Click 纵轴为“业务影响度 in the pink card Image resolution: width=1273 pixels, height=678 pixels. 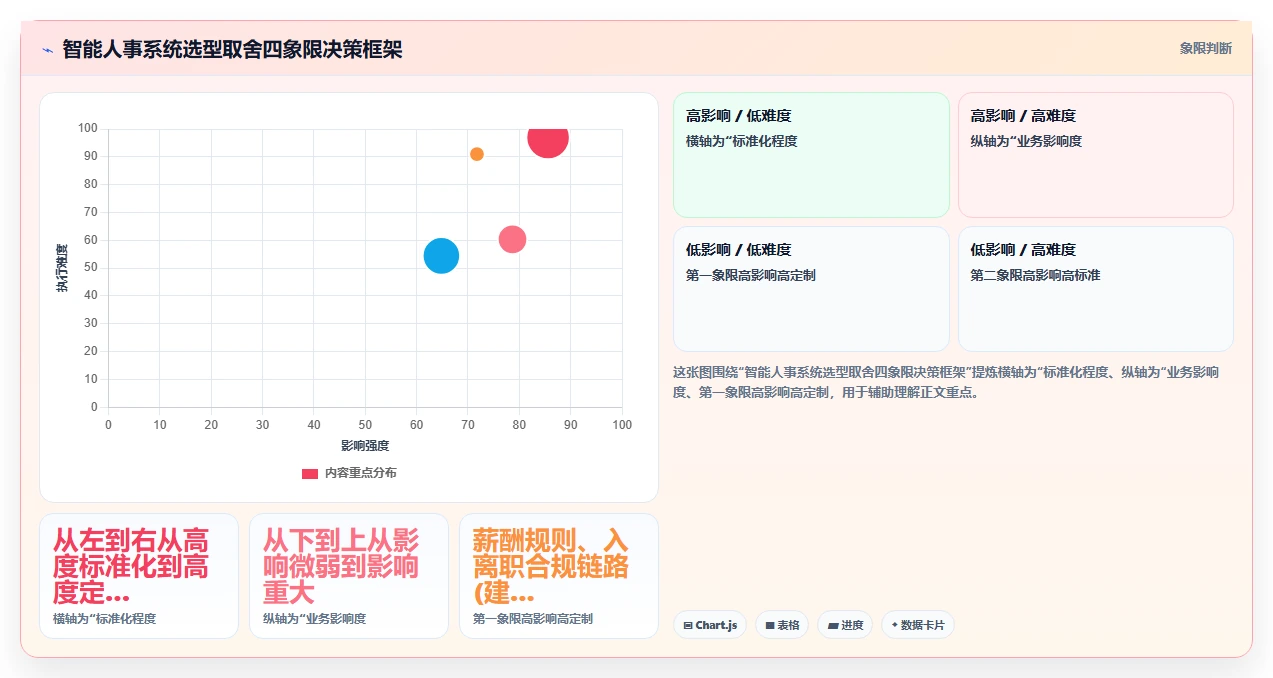(x=1026, y=141)
